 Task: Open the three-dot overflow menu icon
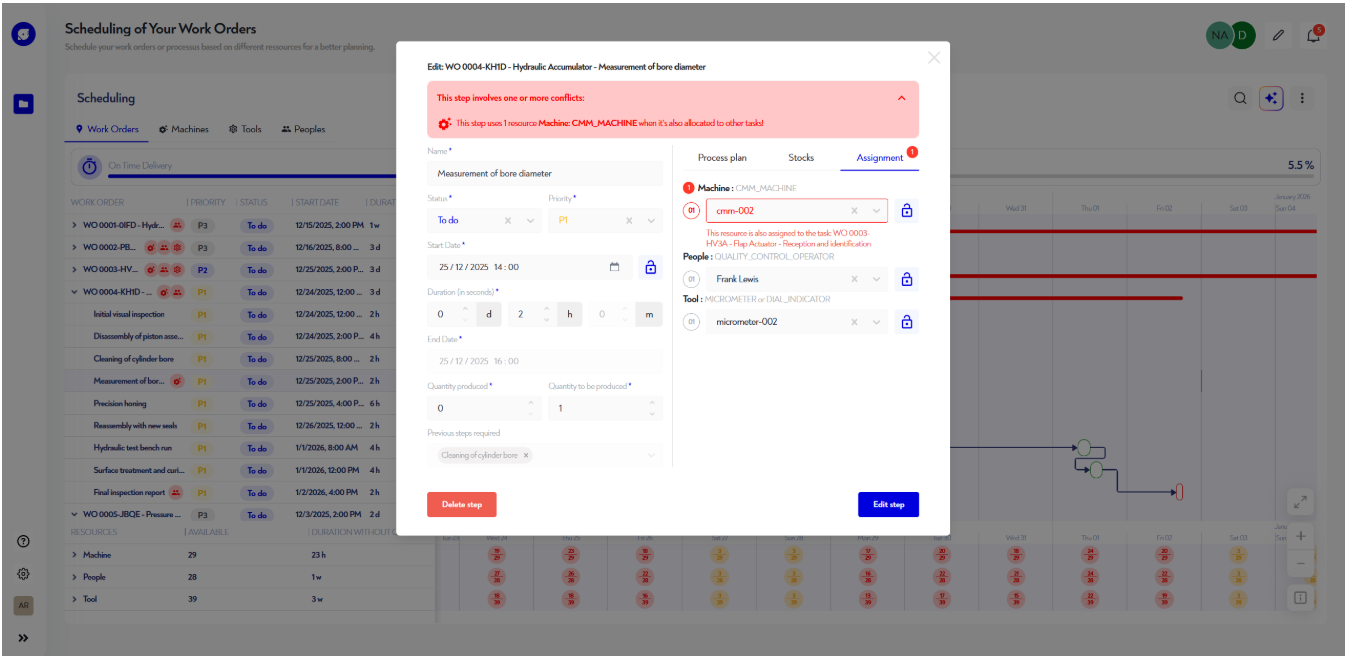(x=1303, y=98)
